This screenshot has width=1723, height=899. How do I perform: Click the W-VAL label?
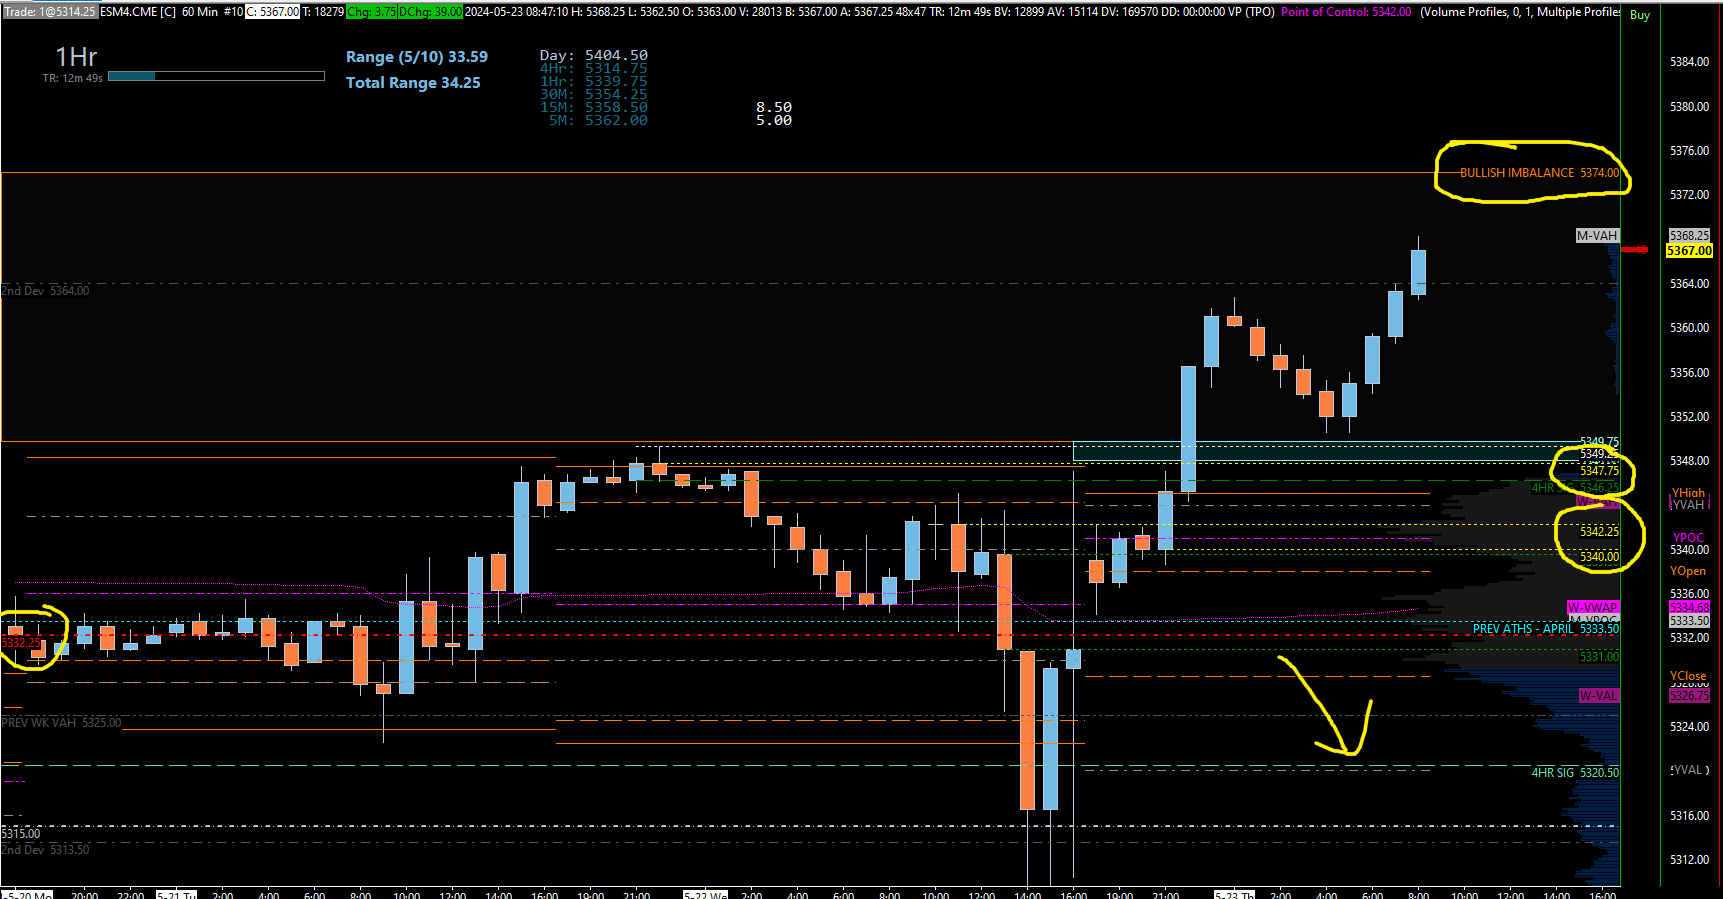click(x=1598, y=696)
